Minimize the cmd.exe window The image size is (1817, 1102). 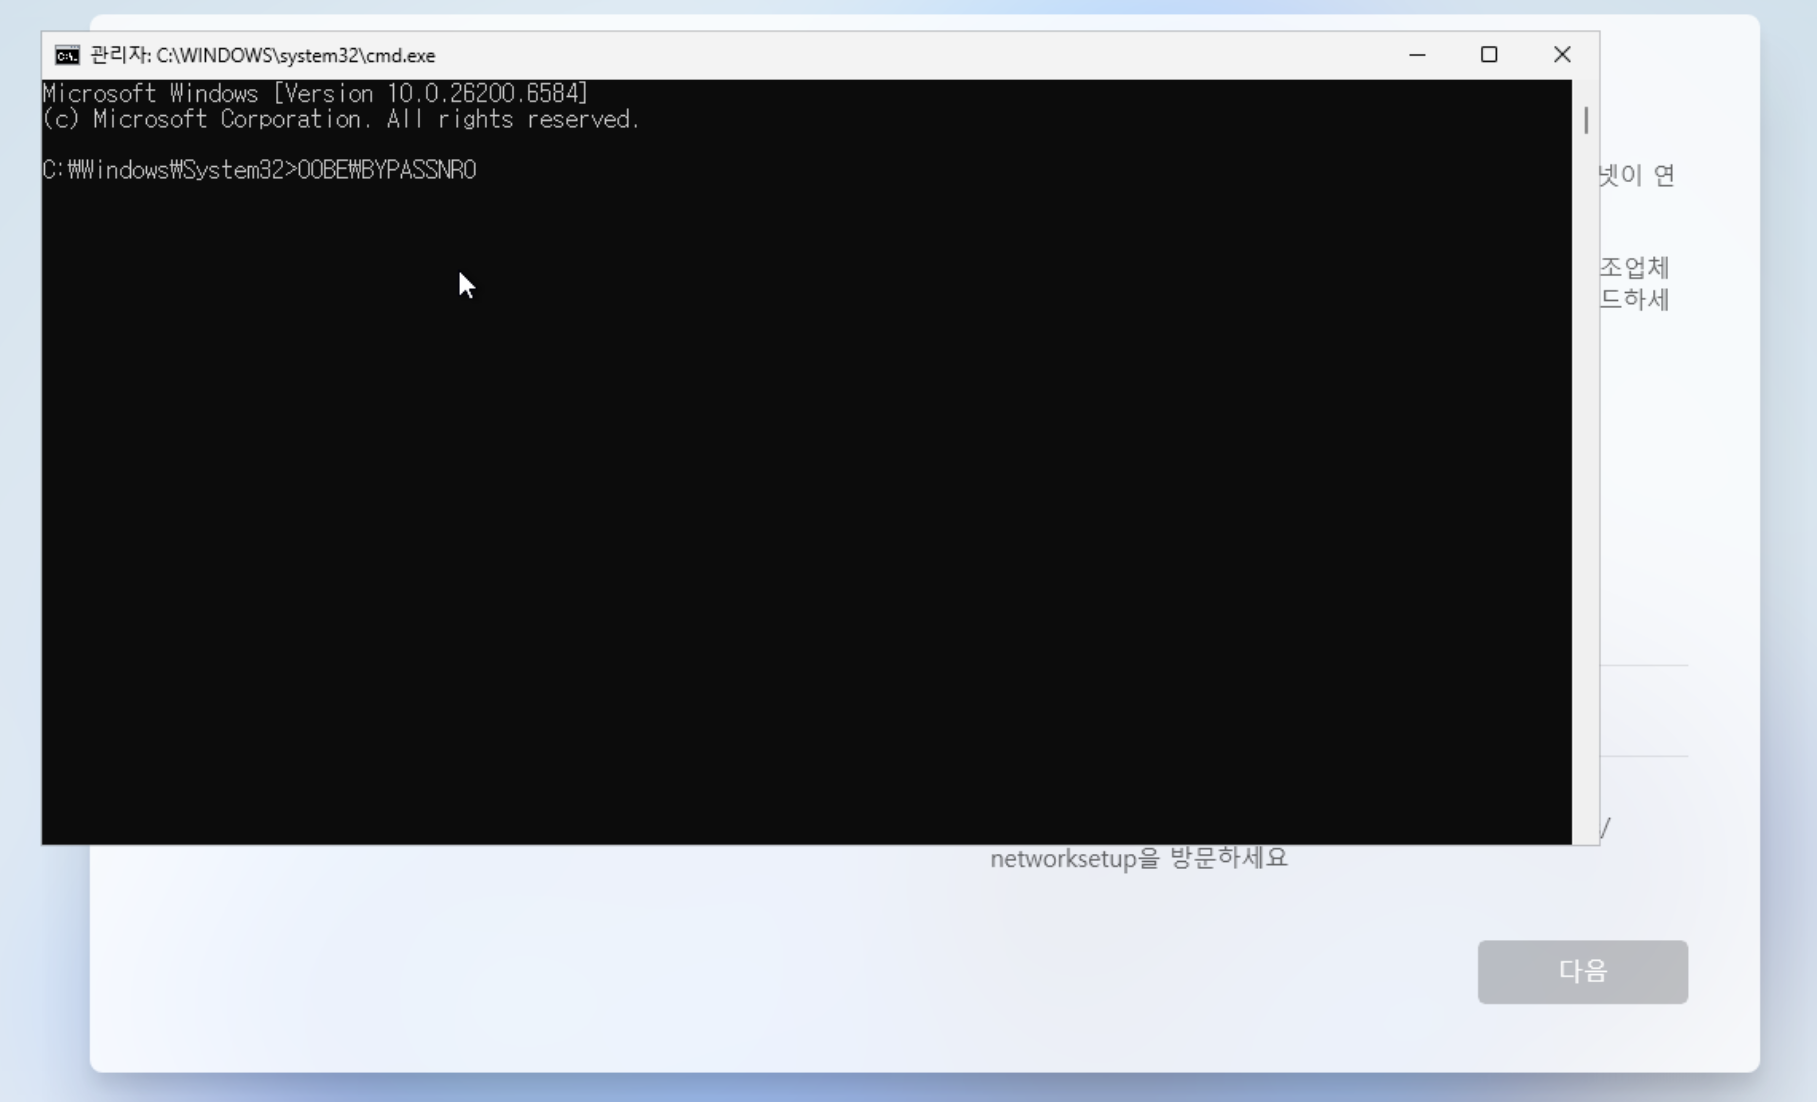pyautogui.click(x=1417, y=55)
